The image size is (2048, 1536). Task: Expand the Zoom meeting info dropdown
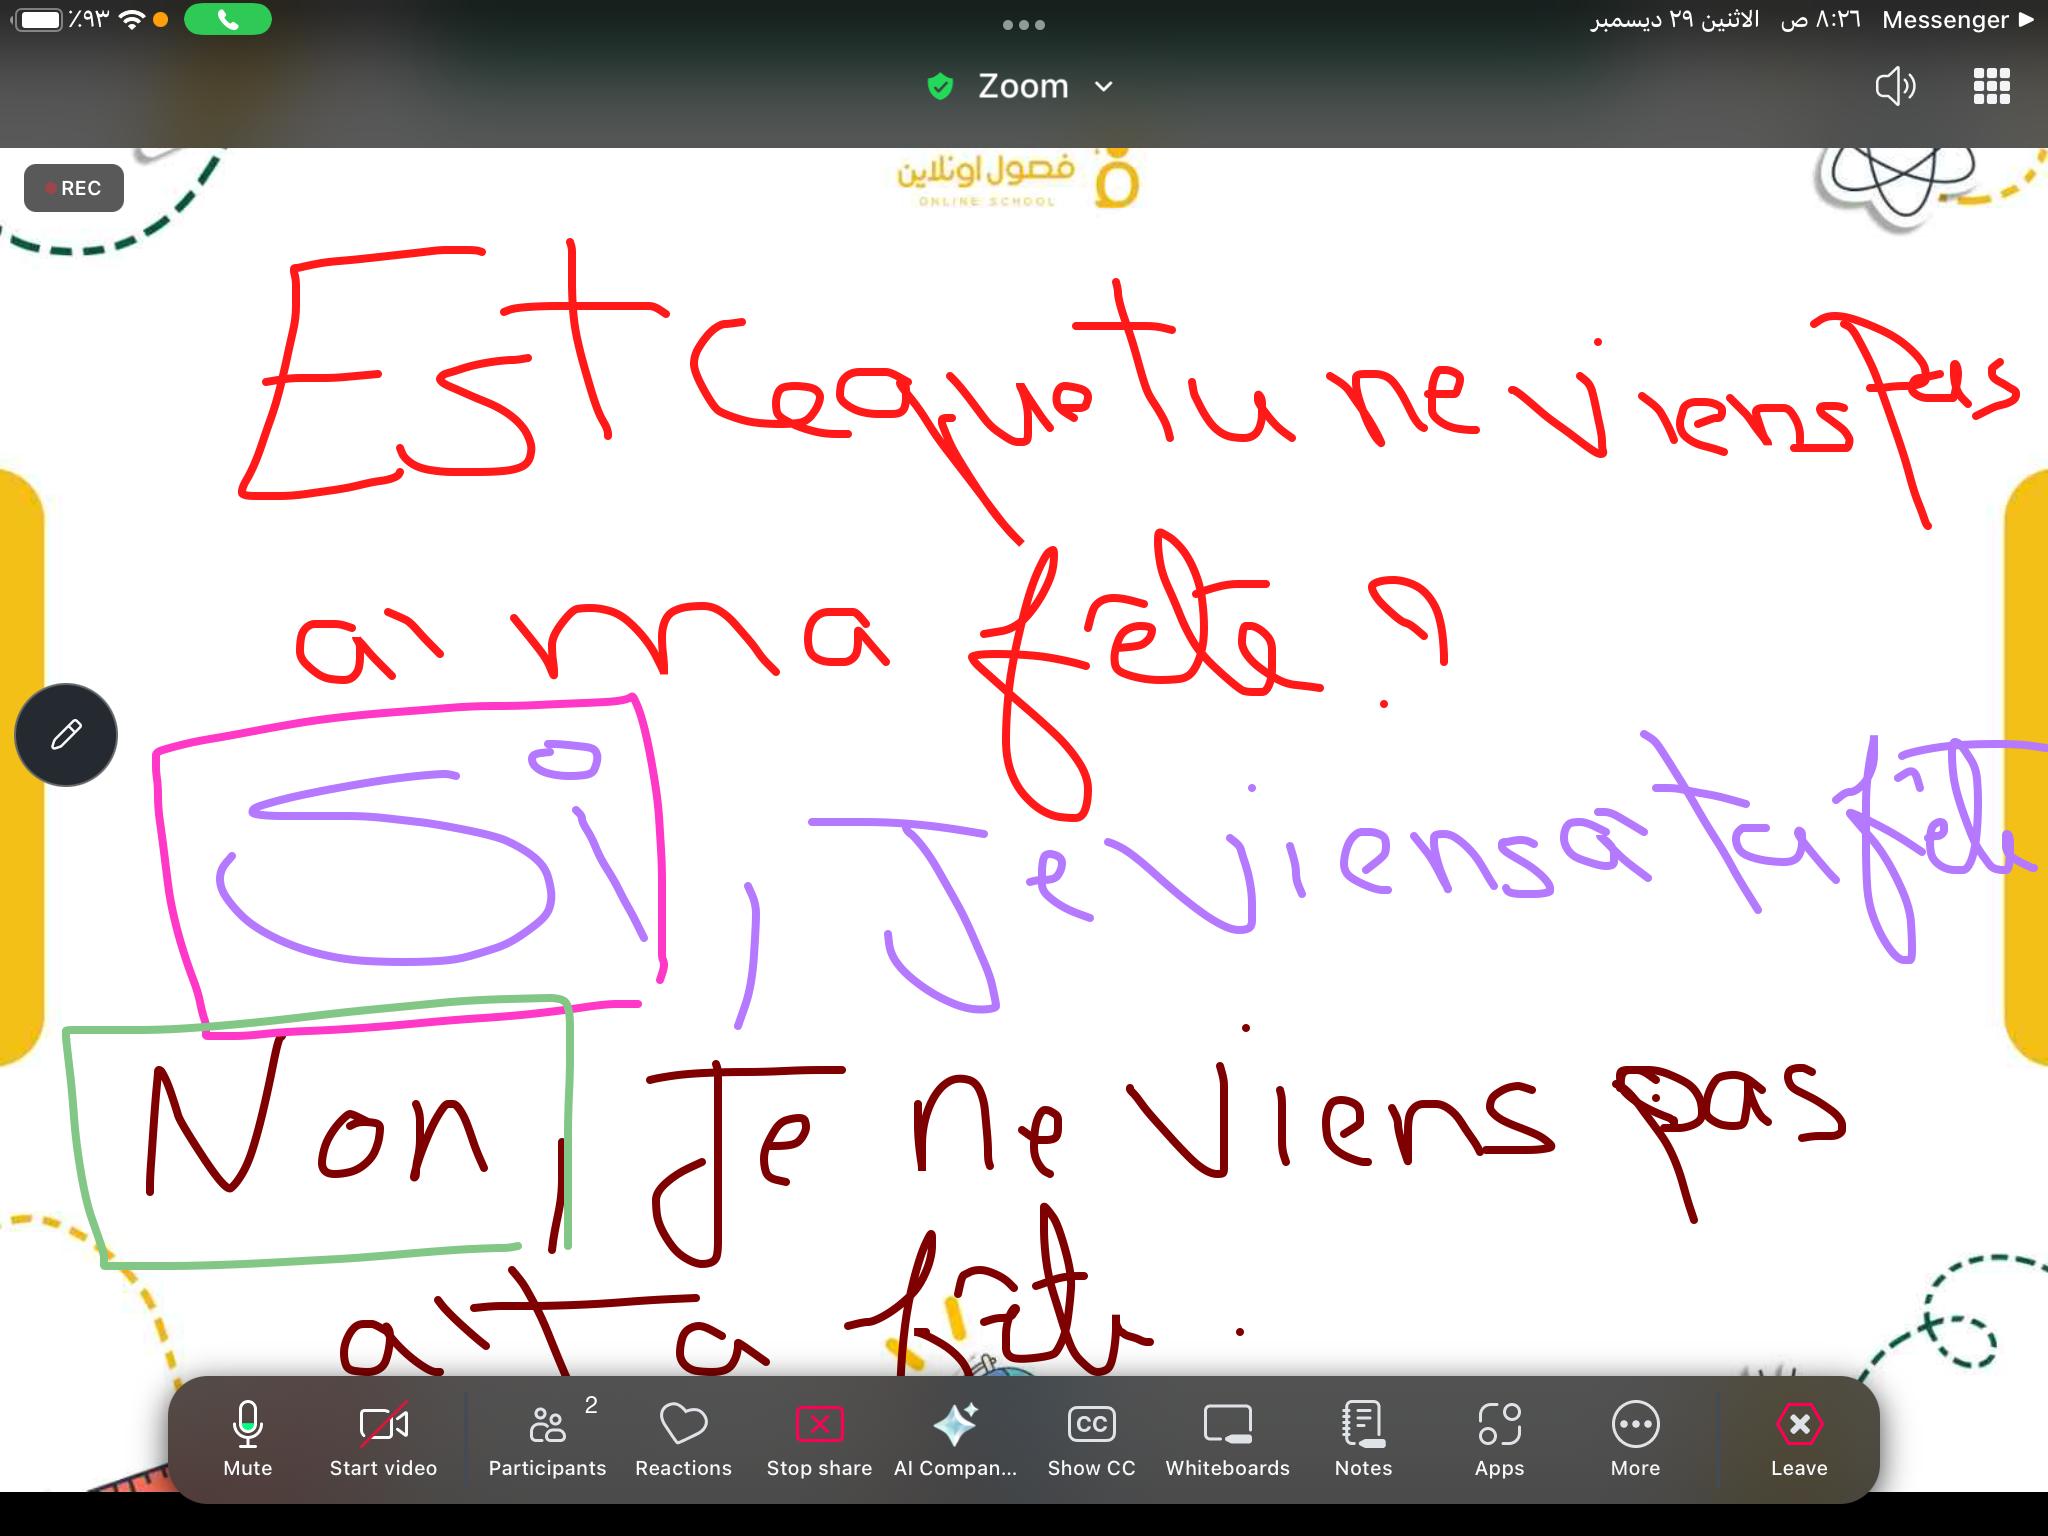(1104, 87)
